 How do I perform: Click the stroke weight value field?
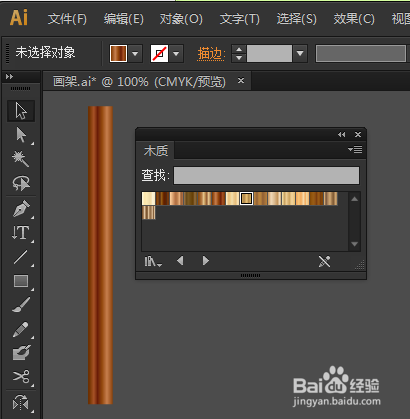point(269,53)
